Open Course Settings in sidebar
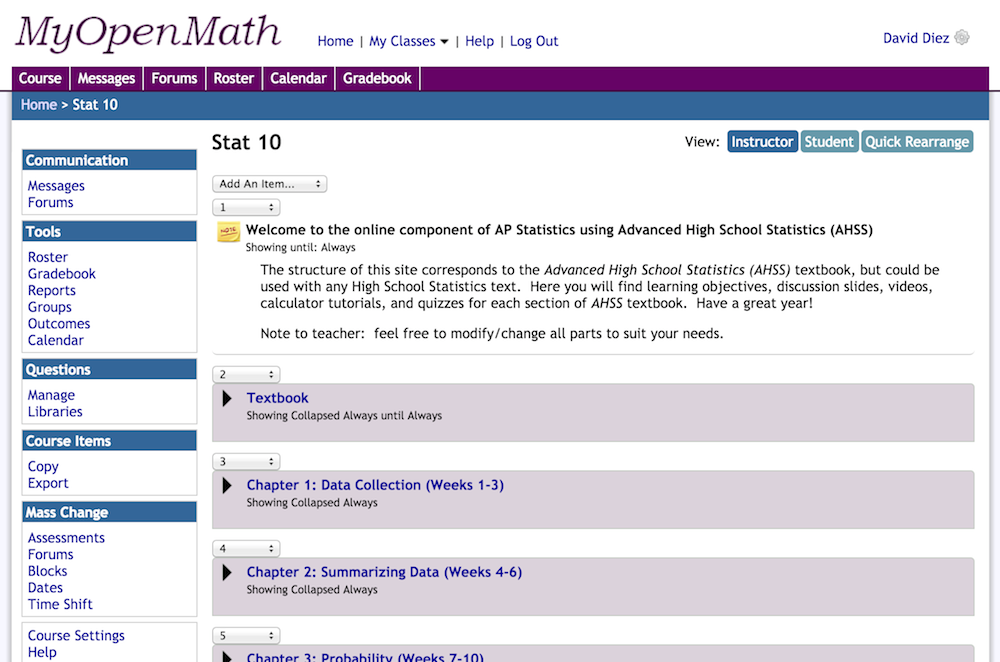Viewport: 1000px width, 662px height. coord(76,636)
